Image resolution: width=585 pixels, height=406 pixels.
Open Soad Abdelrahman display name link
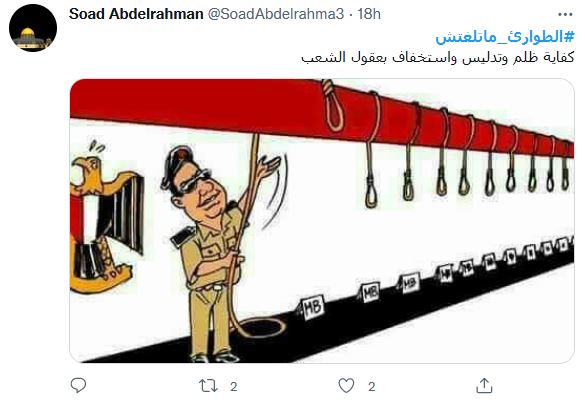(136, 14)
